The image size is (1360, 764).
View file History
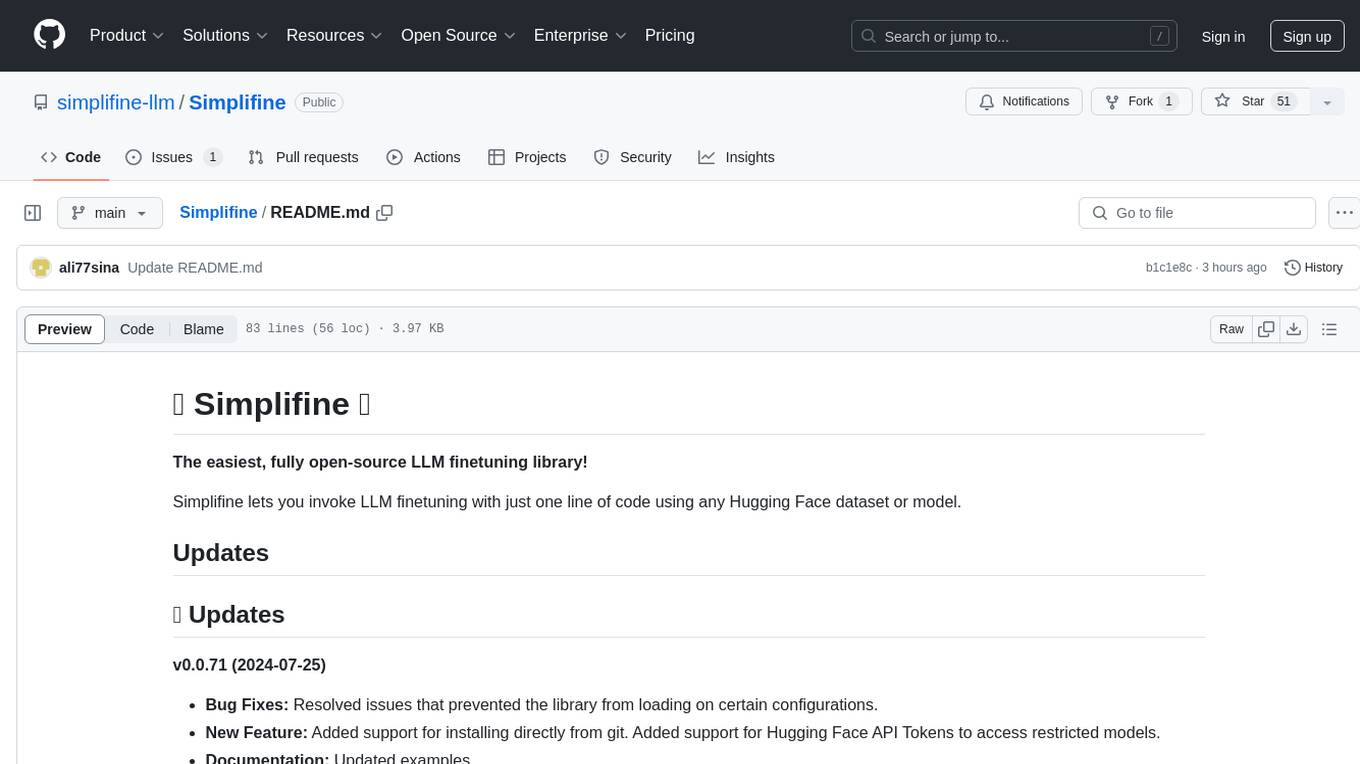point(1313,267)
